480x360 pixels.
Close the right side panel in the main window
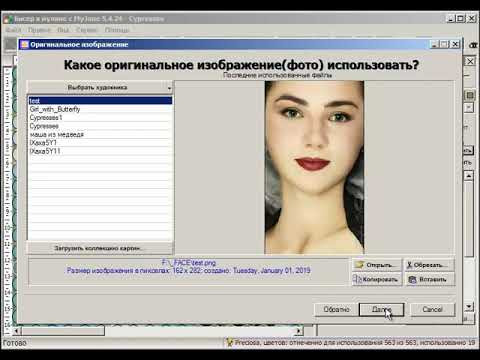[x=470, y=61]
